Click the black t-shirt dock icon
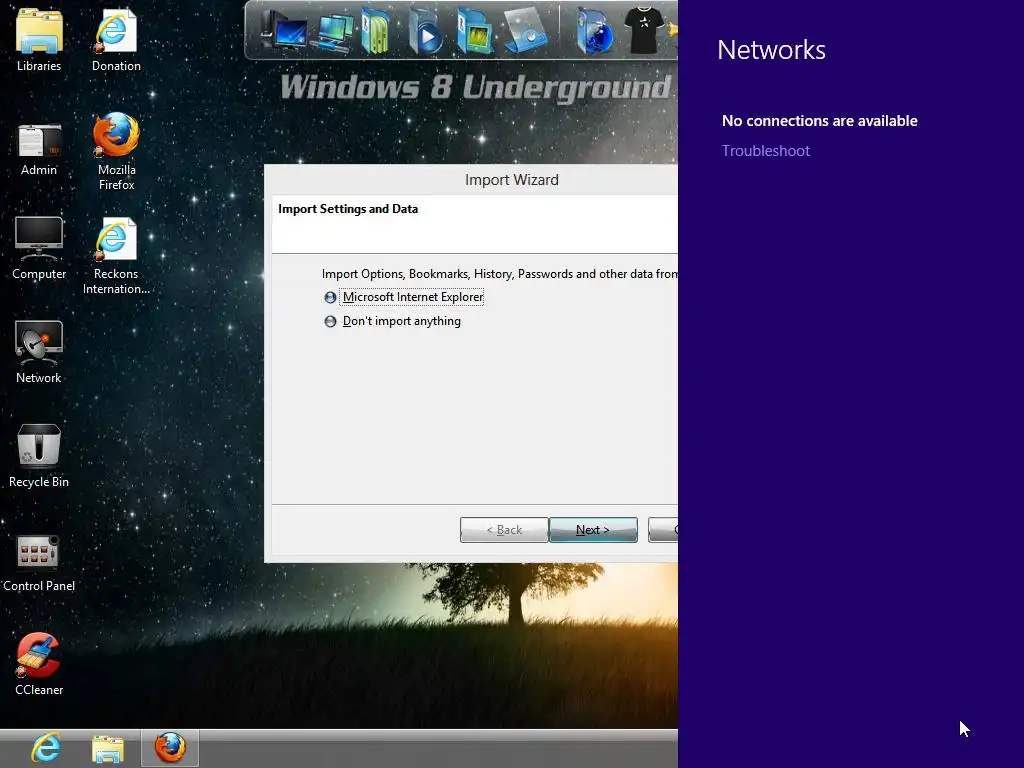Viewport: 1024px width, 768px height. pos(644,29)
